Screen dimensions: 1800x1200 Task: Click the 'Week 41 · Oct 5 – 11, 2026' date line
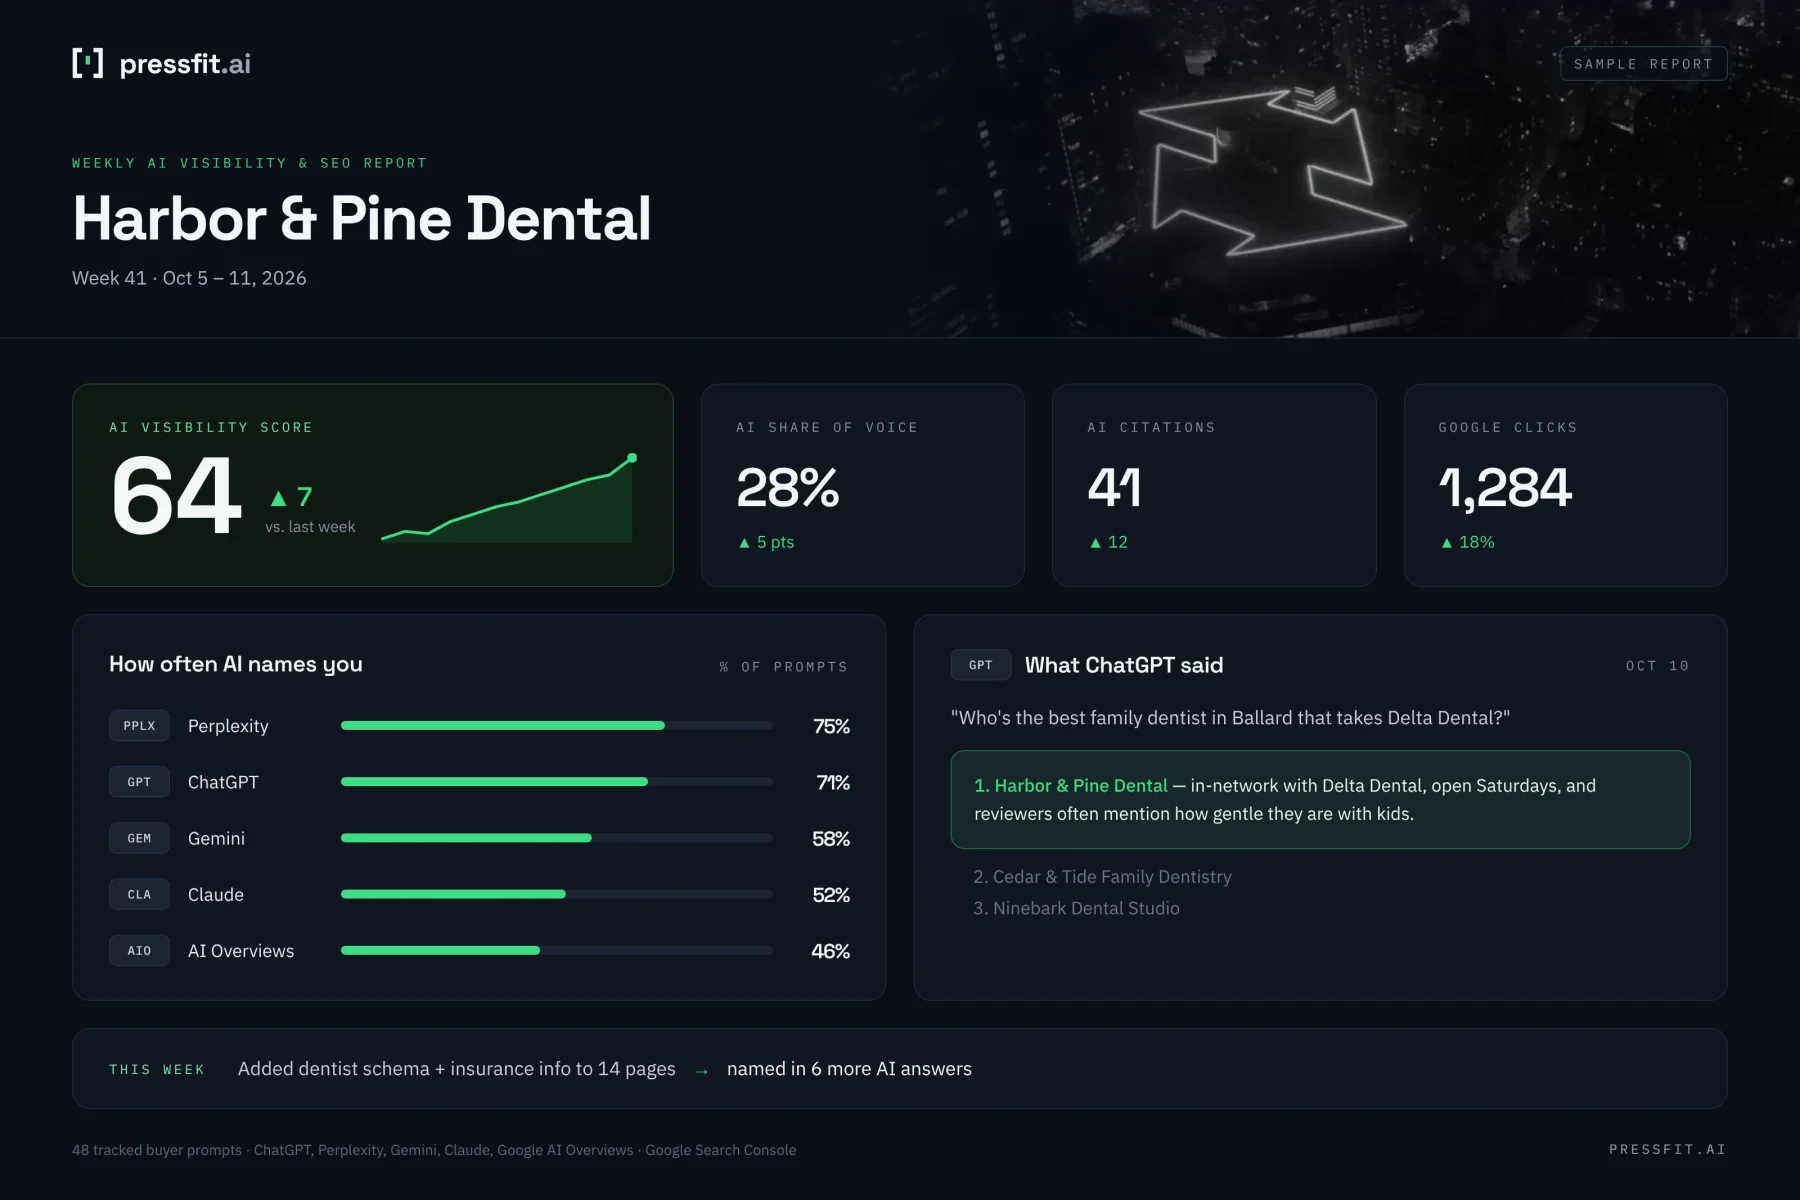[x=189, y=278]
